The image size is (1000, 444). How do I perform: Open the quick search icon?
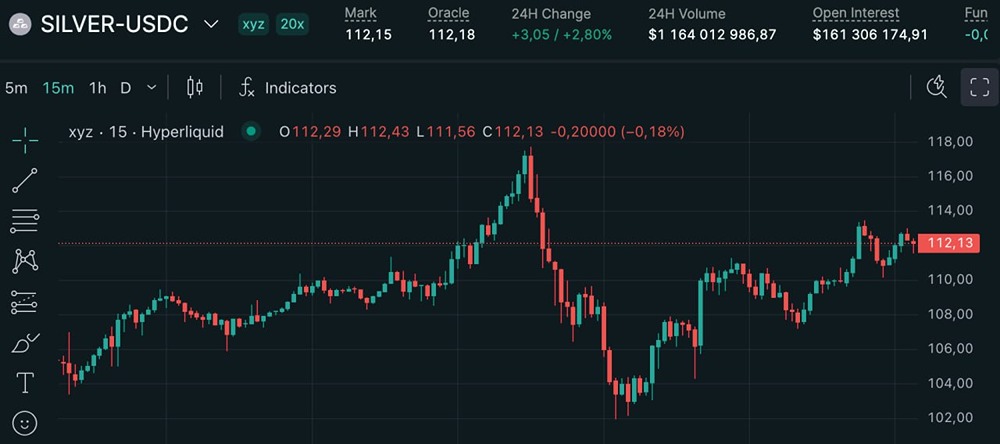coord(937,87)
